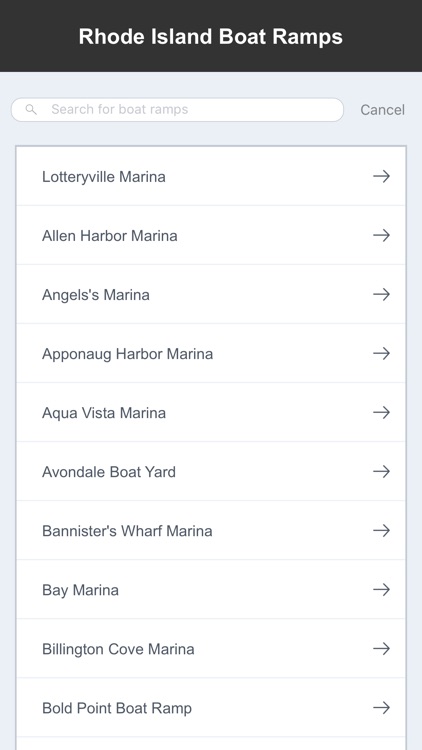
Task: Focus the Search for boat ramps field
Action: tap(177, 110)
